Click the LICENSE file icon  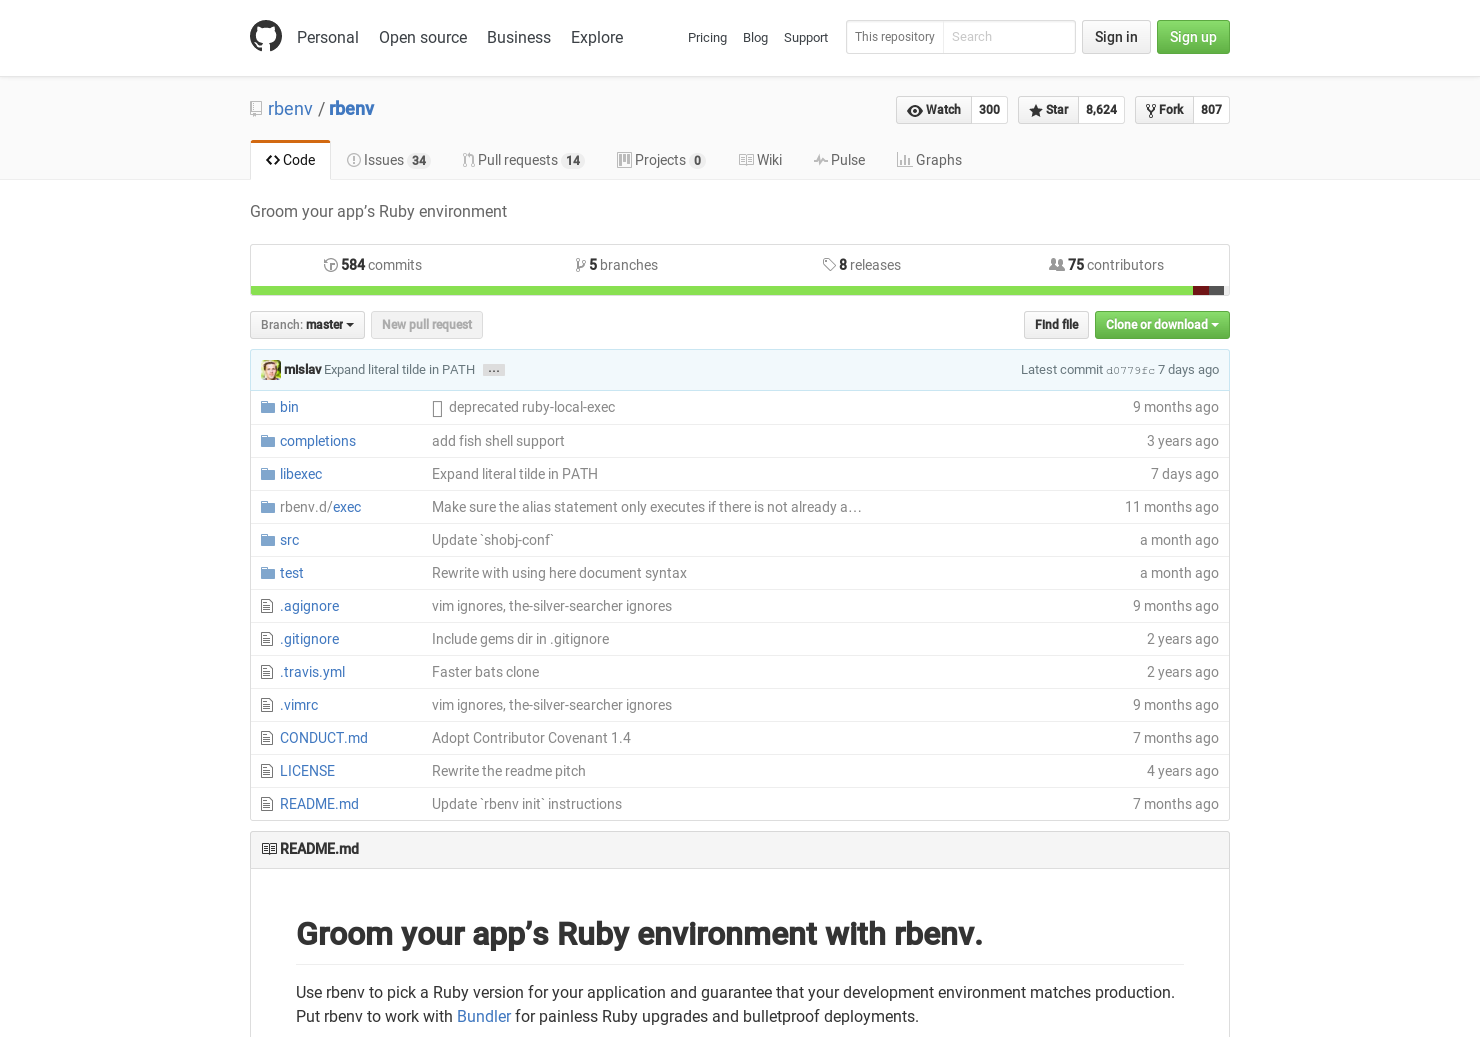[267, 771]
